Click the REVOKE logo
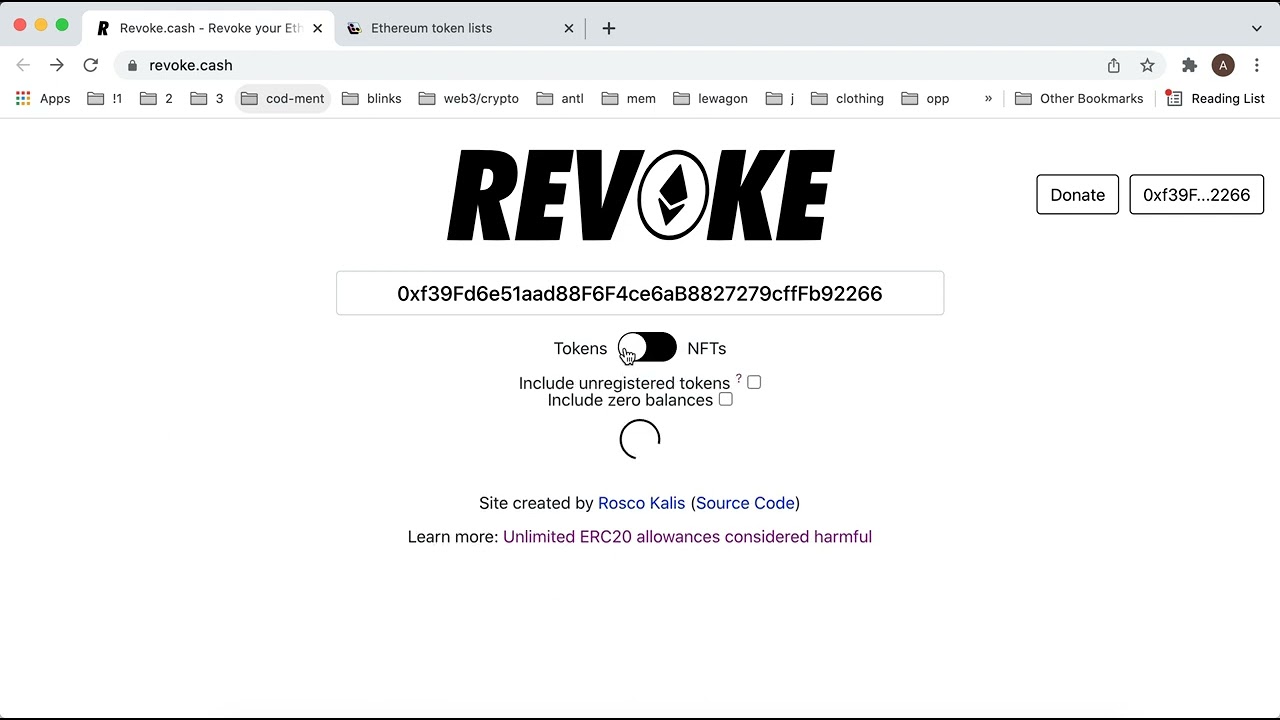The image size is (1280, 720). (x=640, y=195)
